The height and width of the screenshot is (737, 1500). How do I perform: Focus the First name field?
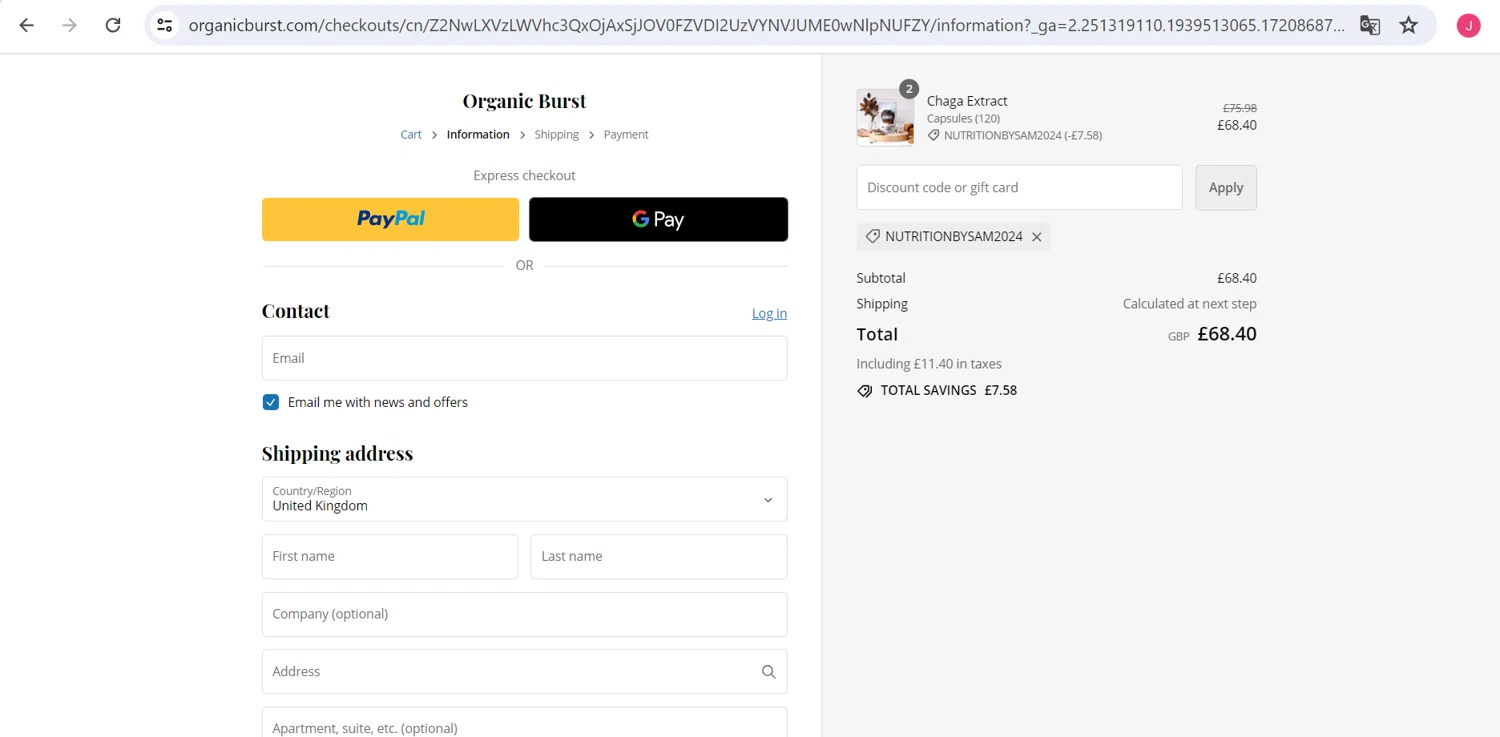390,556
